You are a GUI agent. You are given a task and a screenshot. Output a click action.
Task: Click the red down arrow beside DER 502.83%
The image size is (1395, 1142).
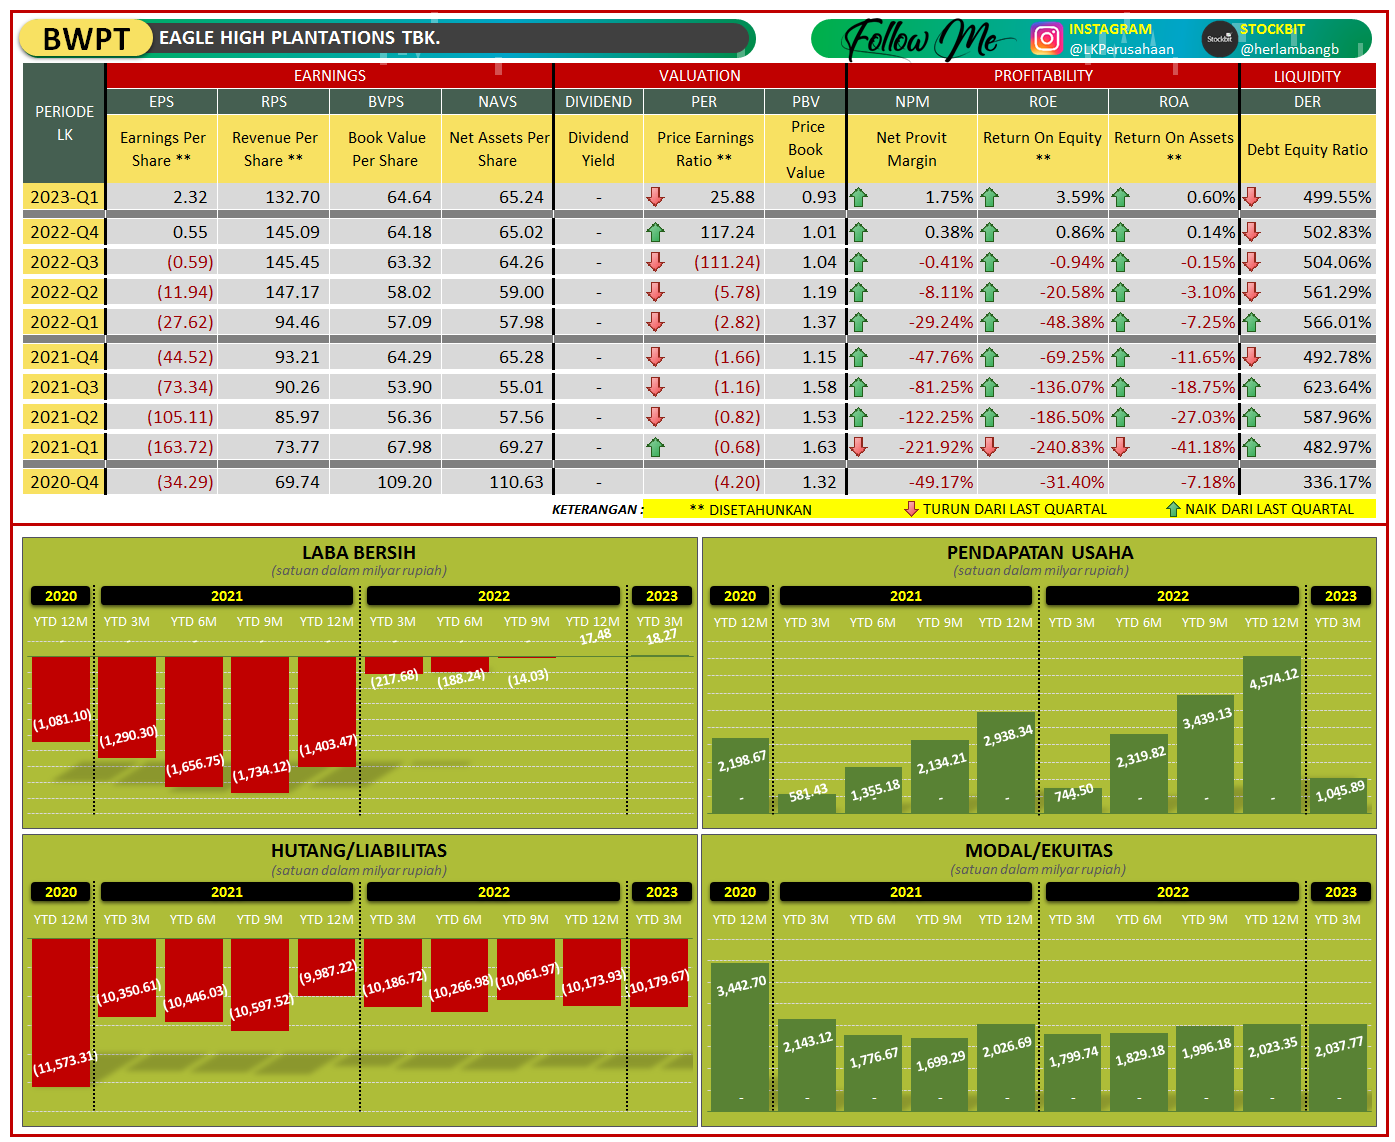click(x=1252, y=232)
